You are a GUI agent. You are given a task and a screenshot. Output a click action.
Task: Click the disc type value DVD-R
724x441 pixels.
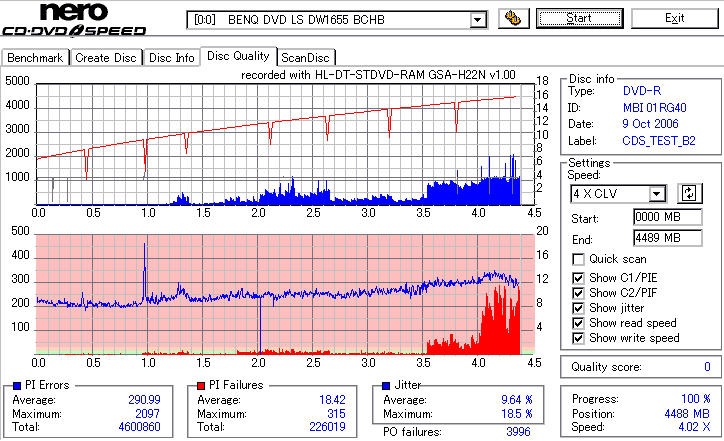[x=642, y=91]
